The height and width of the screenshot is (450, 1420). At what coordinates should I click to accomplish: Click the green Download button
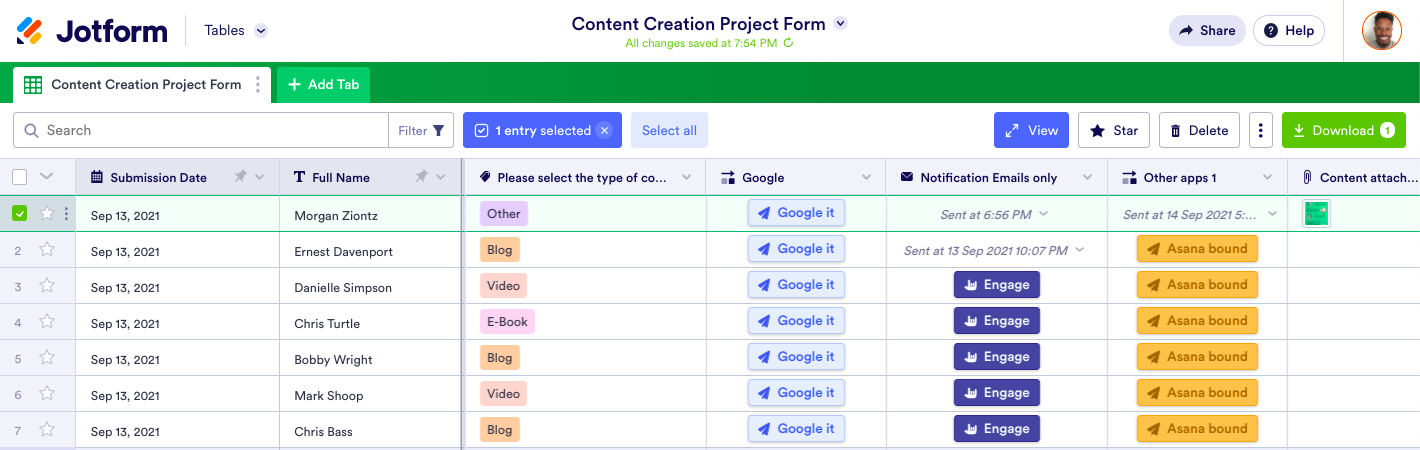[1343, 130]
